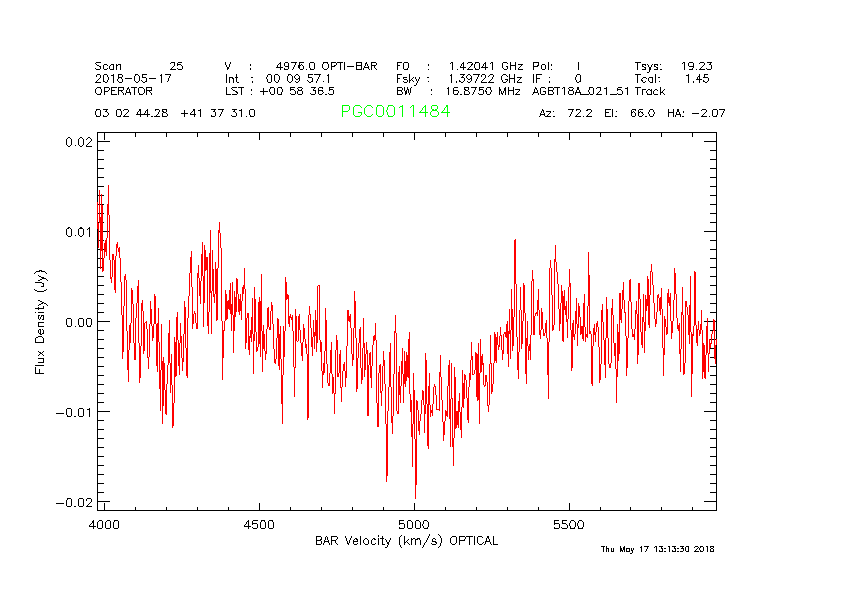The width and height of the screenshot is (842, 595).
Task: Click the Thu May 17 timestamp footer
Action: [657, 549]
